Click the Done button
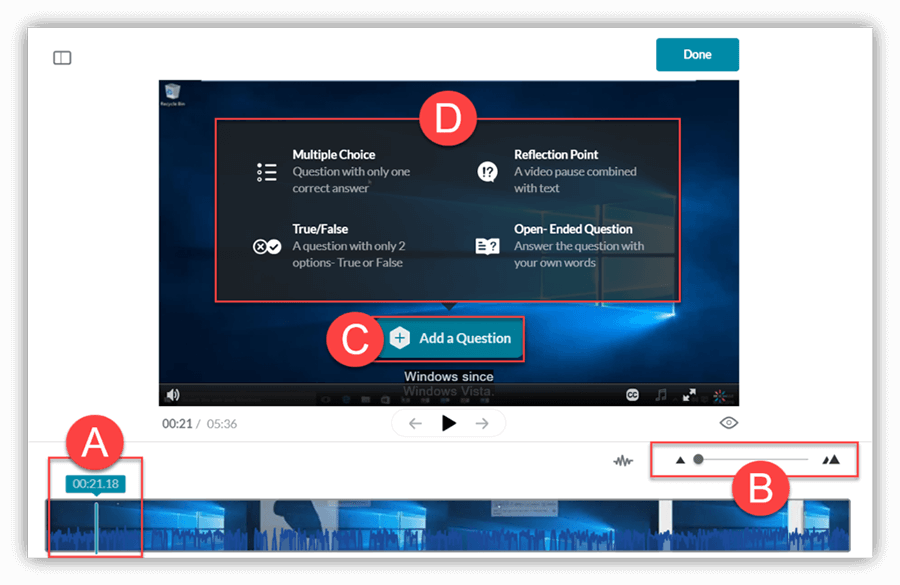Image resolution: width=900 pixels, height=585 pixels. click(x=697, y=55)
